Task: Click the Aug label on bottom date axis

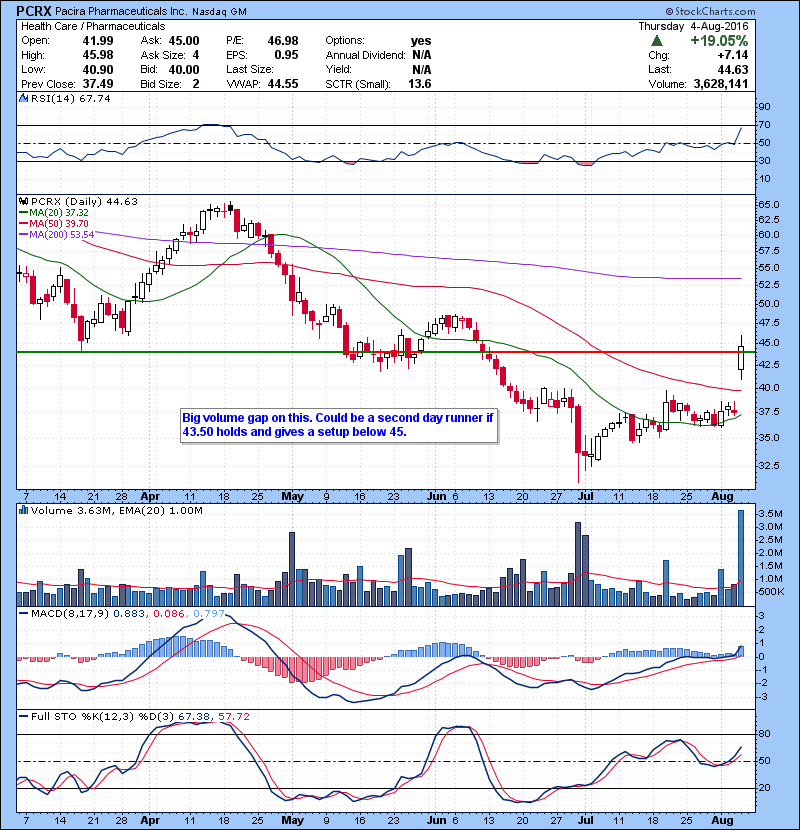Action: point(722,820)
